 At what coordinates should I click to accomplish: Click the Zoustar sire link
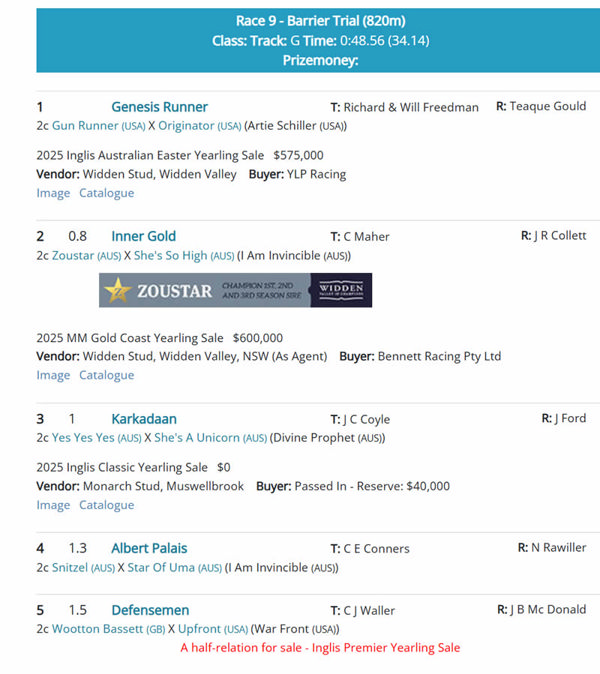[74, 256]
